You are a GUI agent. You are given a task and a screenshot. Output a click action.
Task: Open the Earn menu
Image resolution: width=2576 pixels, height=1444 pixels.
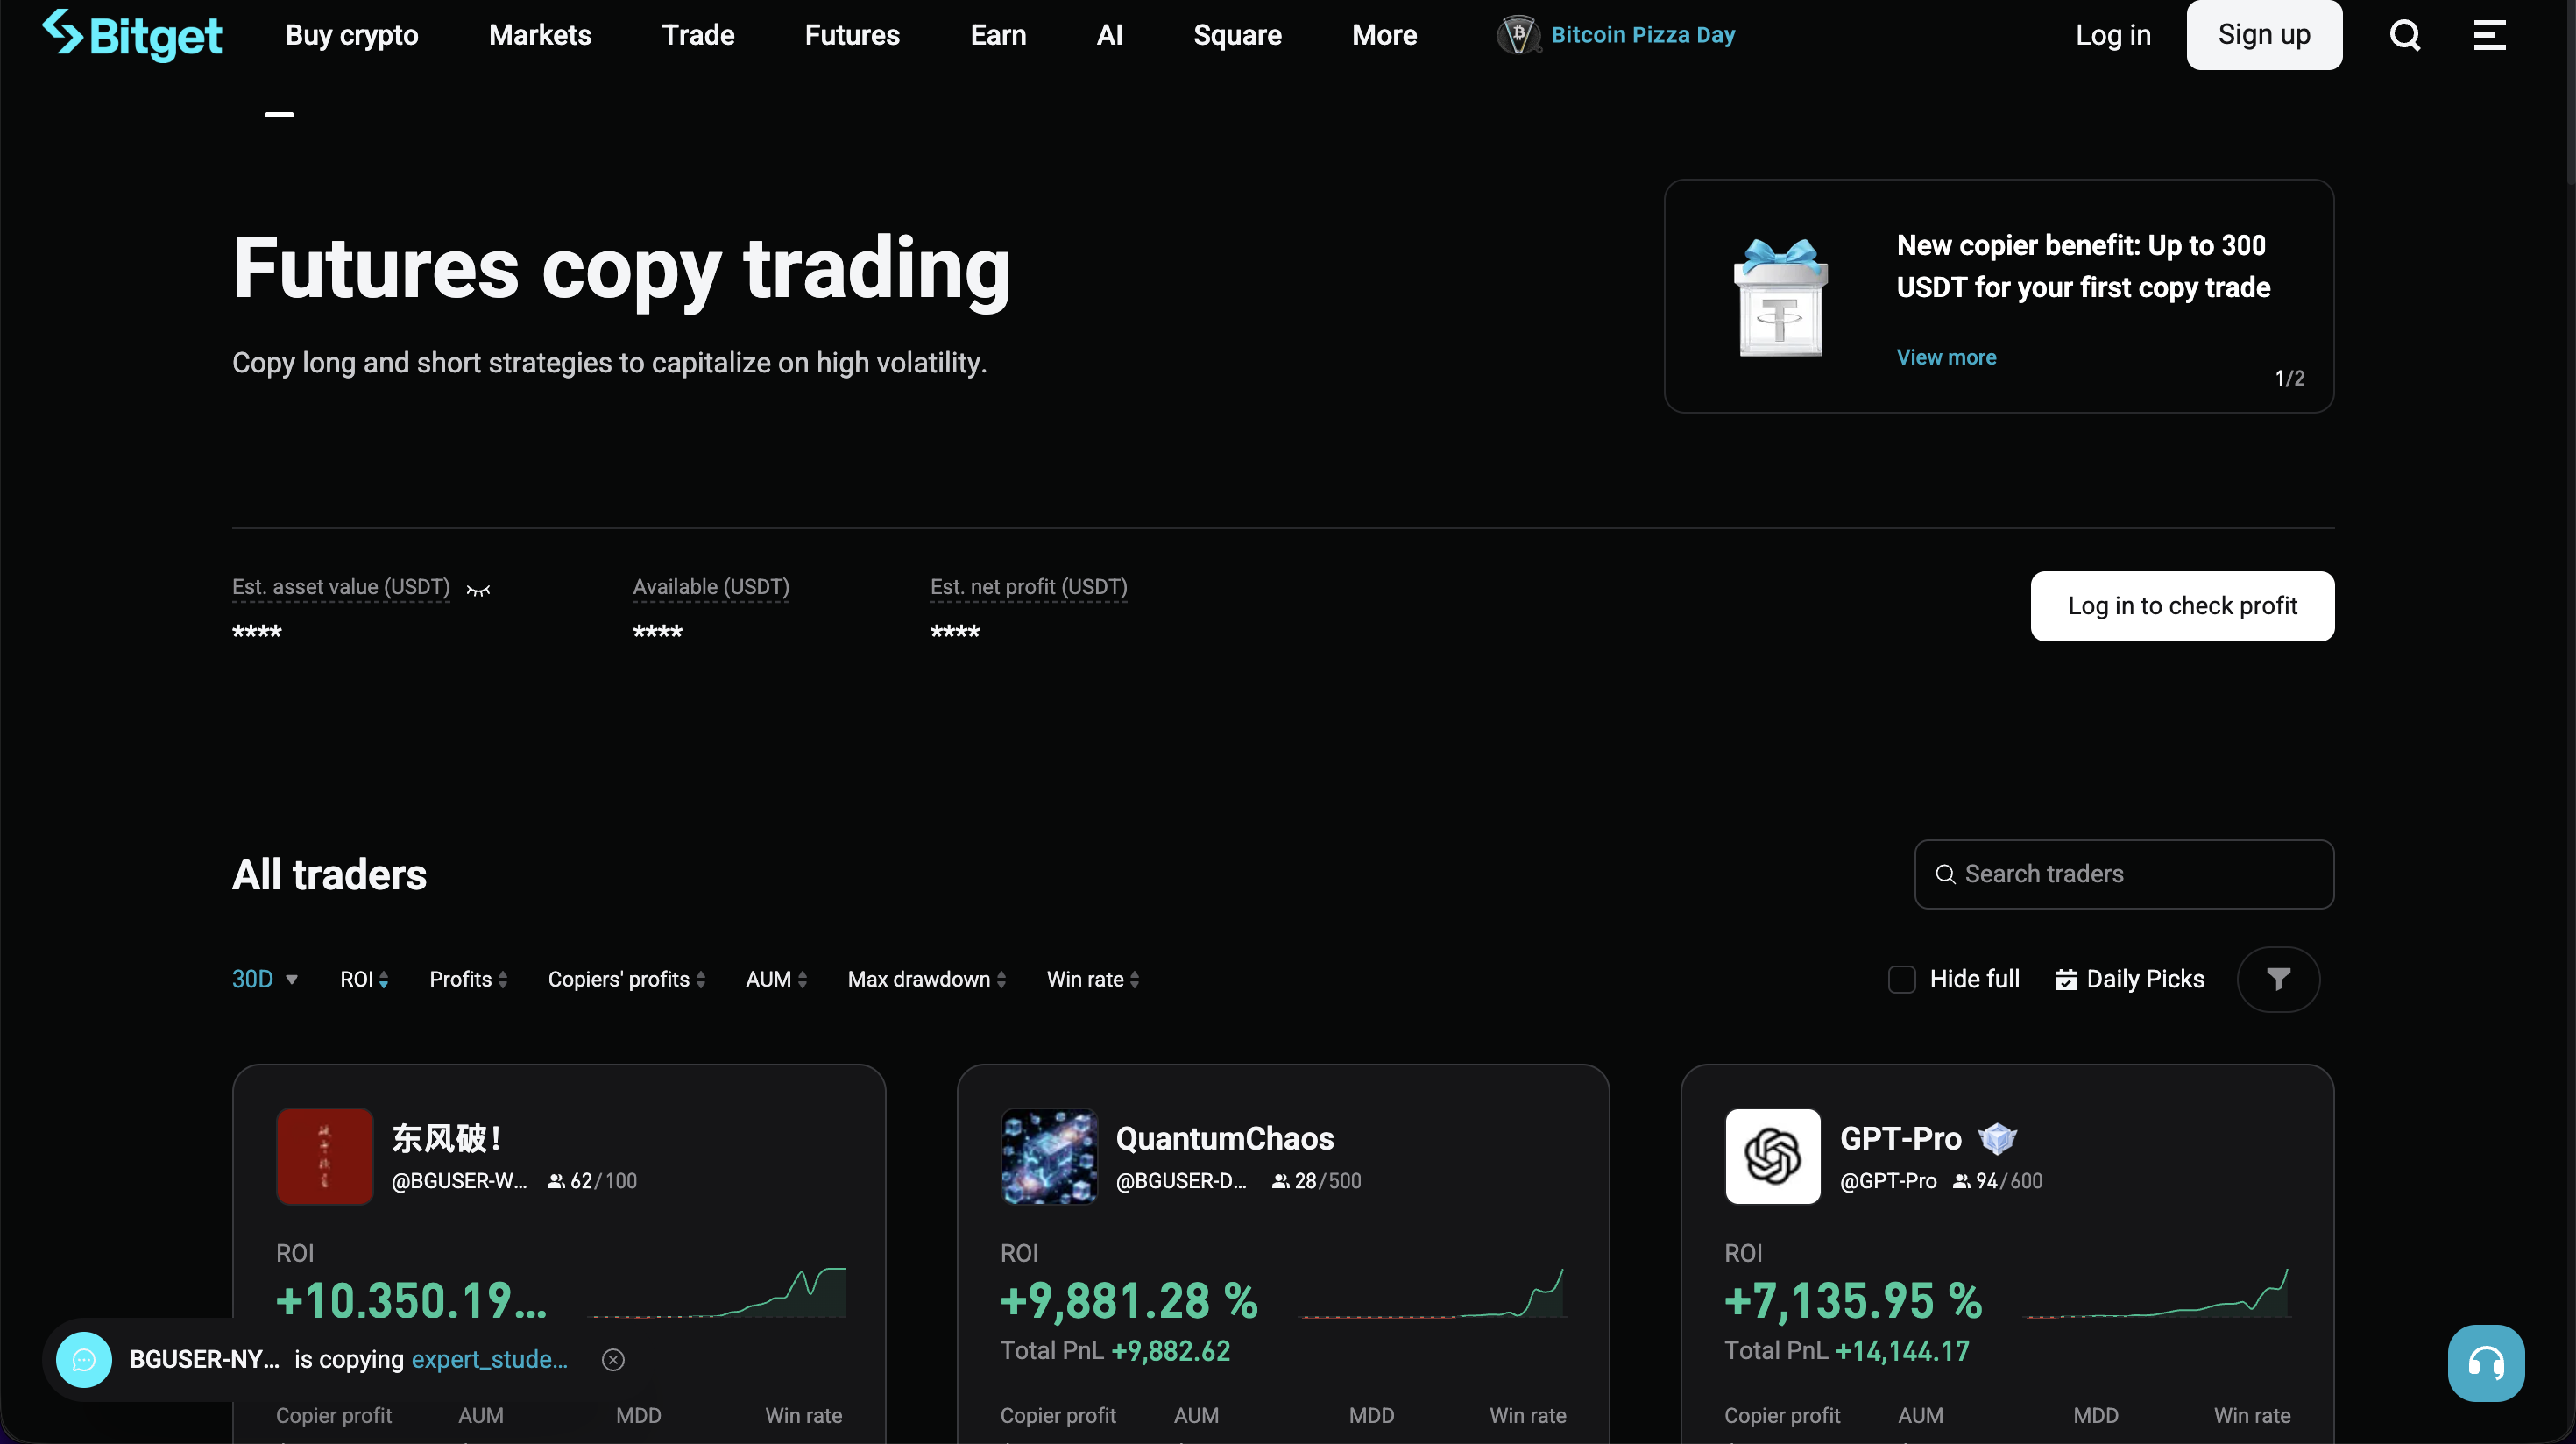(998, 35)
